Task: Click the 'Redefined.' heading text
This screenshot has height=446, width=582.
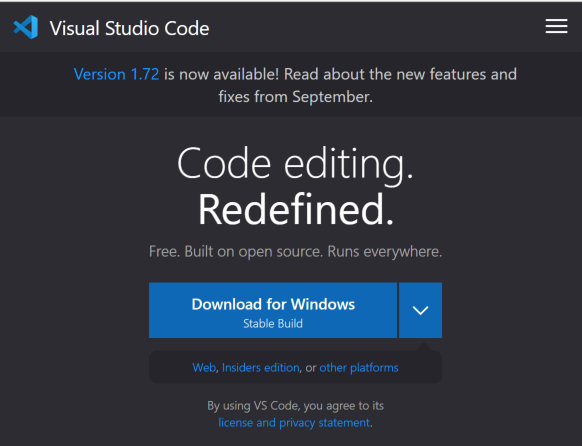Action: coord(295,210)
